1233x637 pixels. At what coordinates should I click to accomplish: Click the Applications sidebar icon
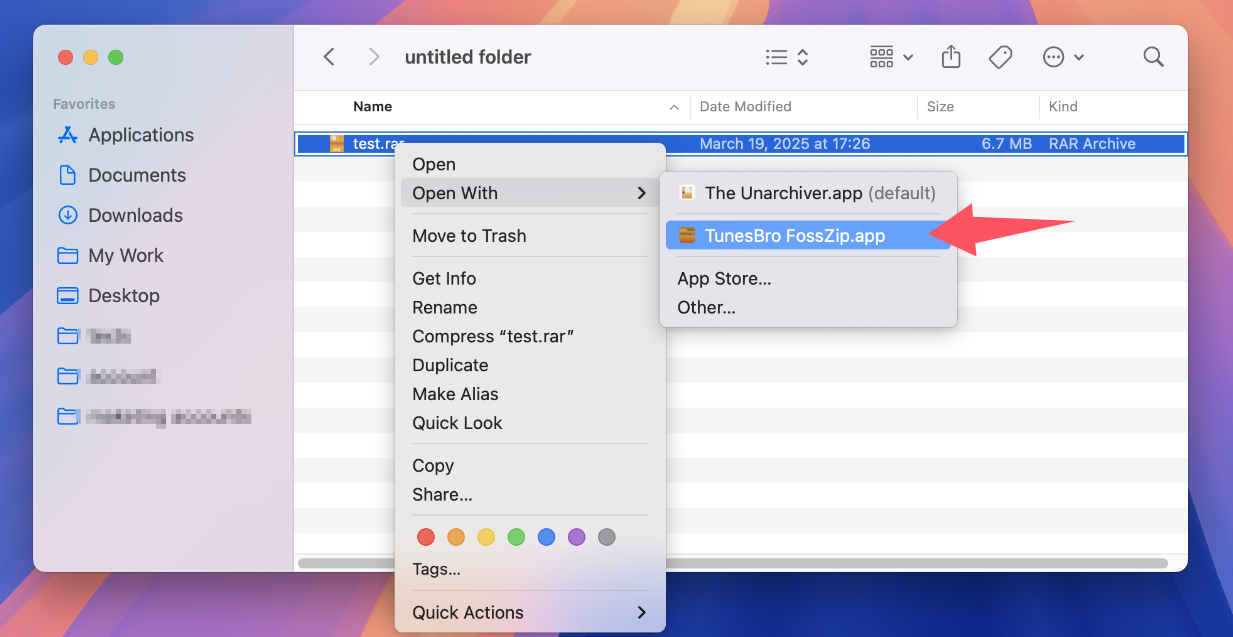coord(68,135)
